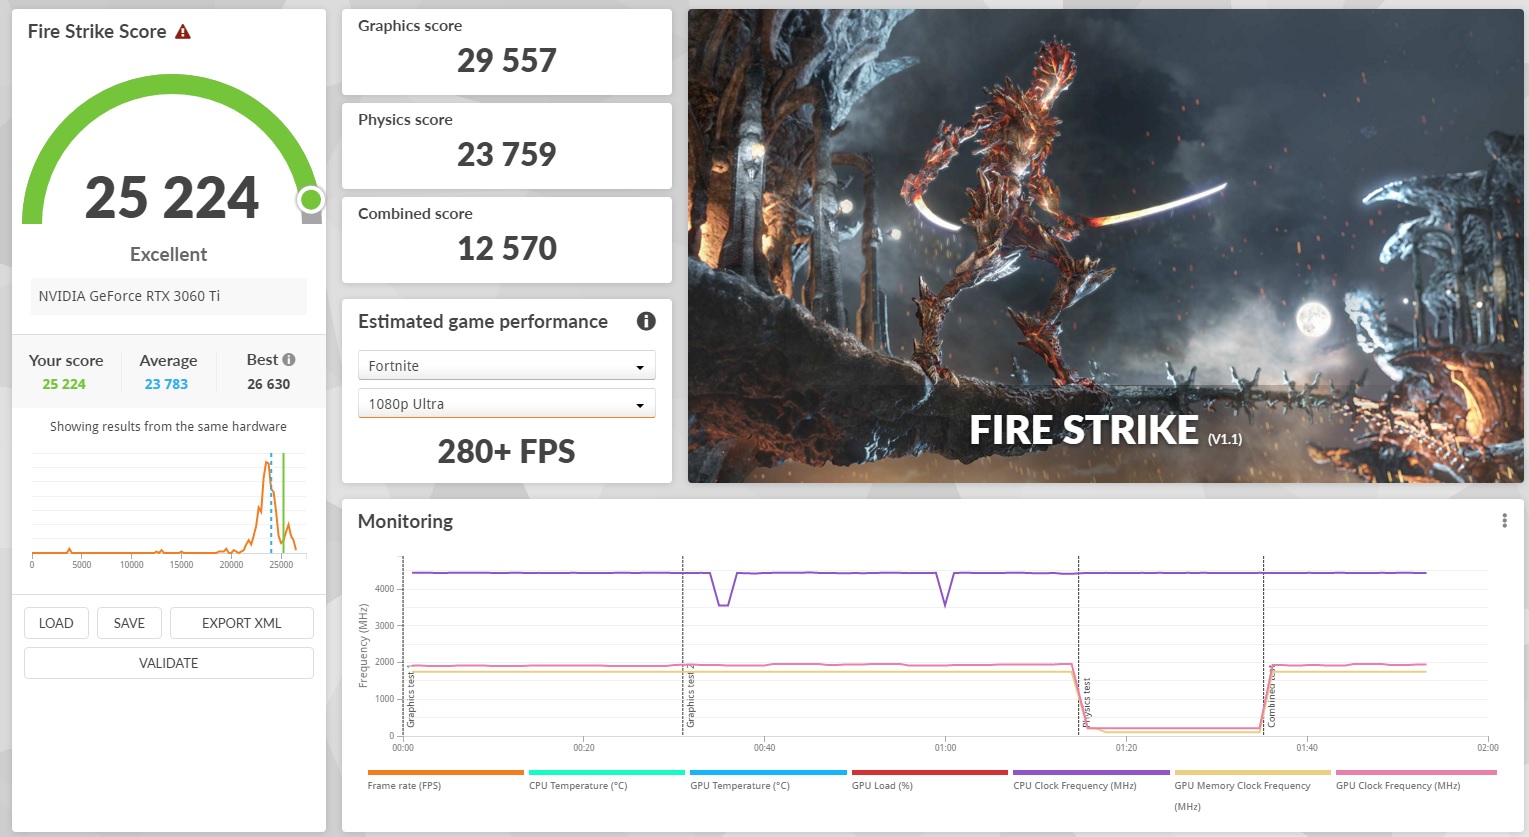The height and width of the screenshot is (837, 1529).
Task: Toggle the Frame rate (FPS) legend
Action: (x=445, y=781)
